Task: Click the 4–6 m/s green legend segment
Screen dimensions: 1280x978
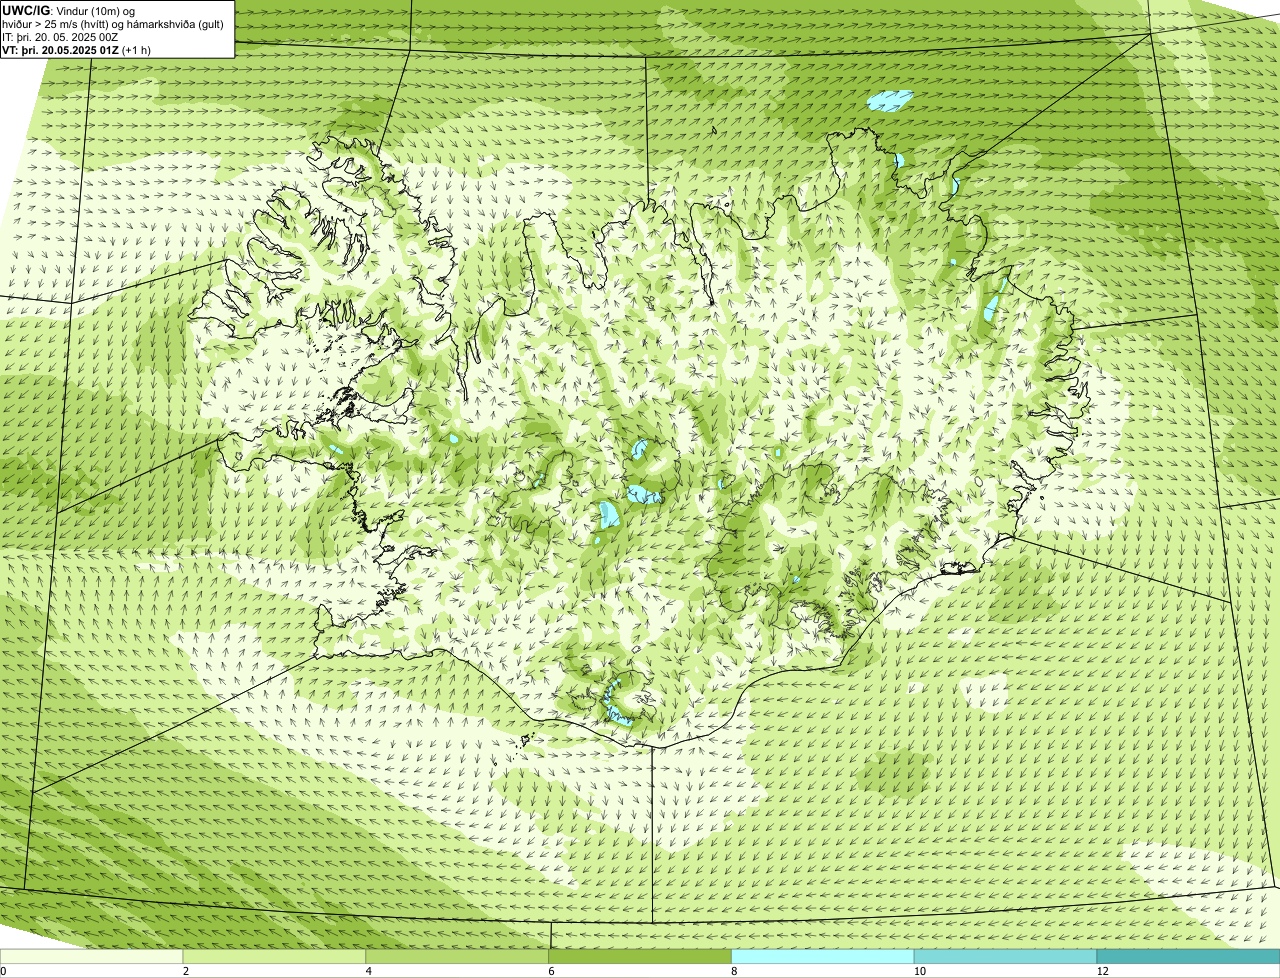Action: click(x=458, y=956)
